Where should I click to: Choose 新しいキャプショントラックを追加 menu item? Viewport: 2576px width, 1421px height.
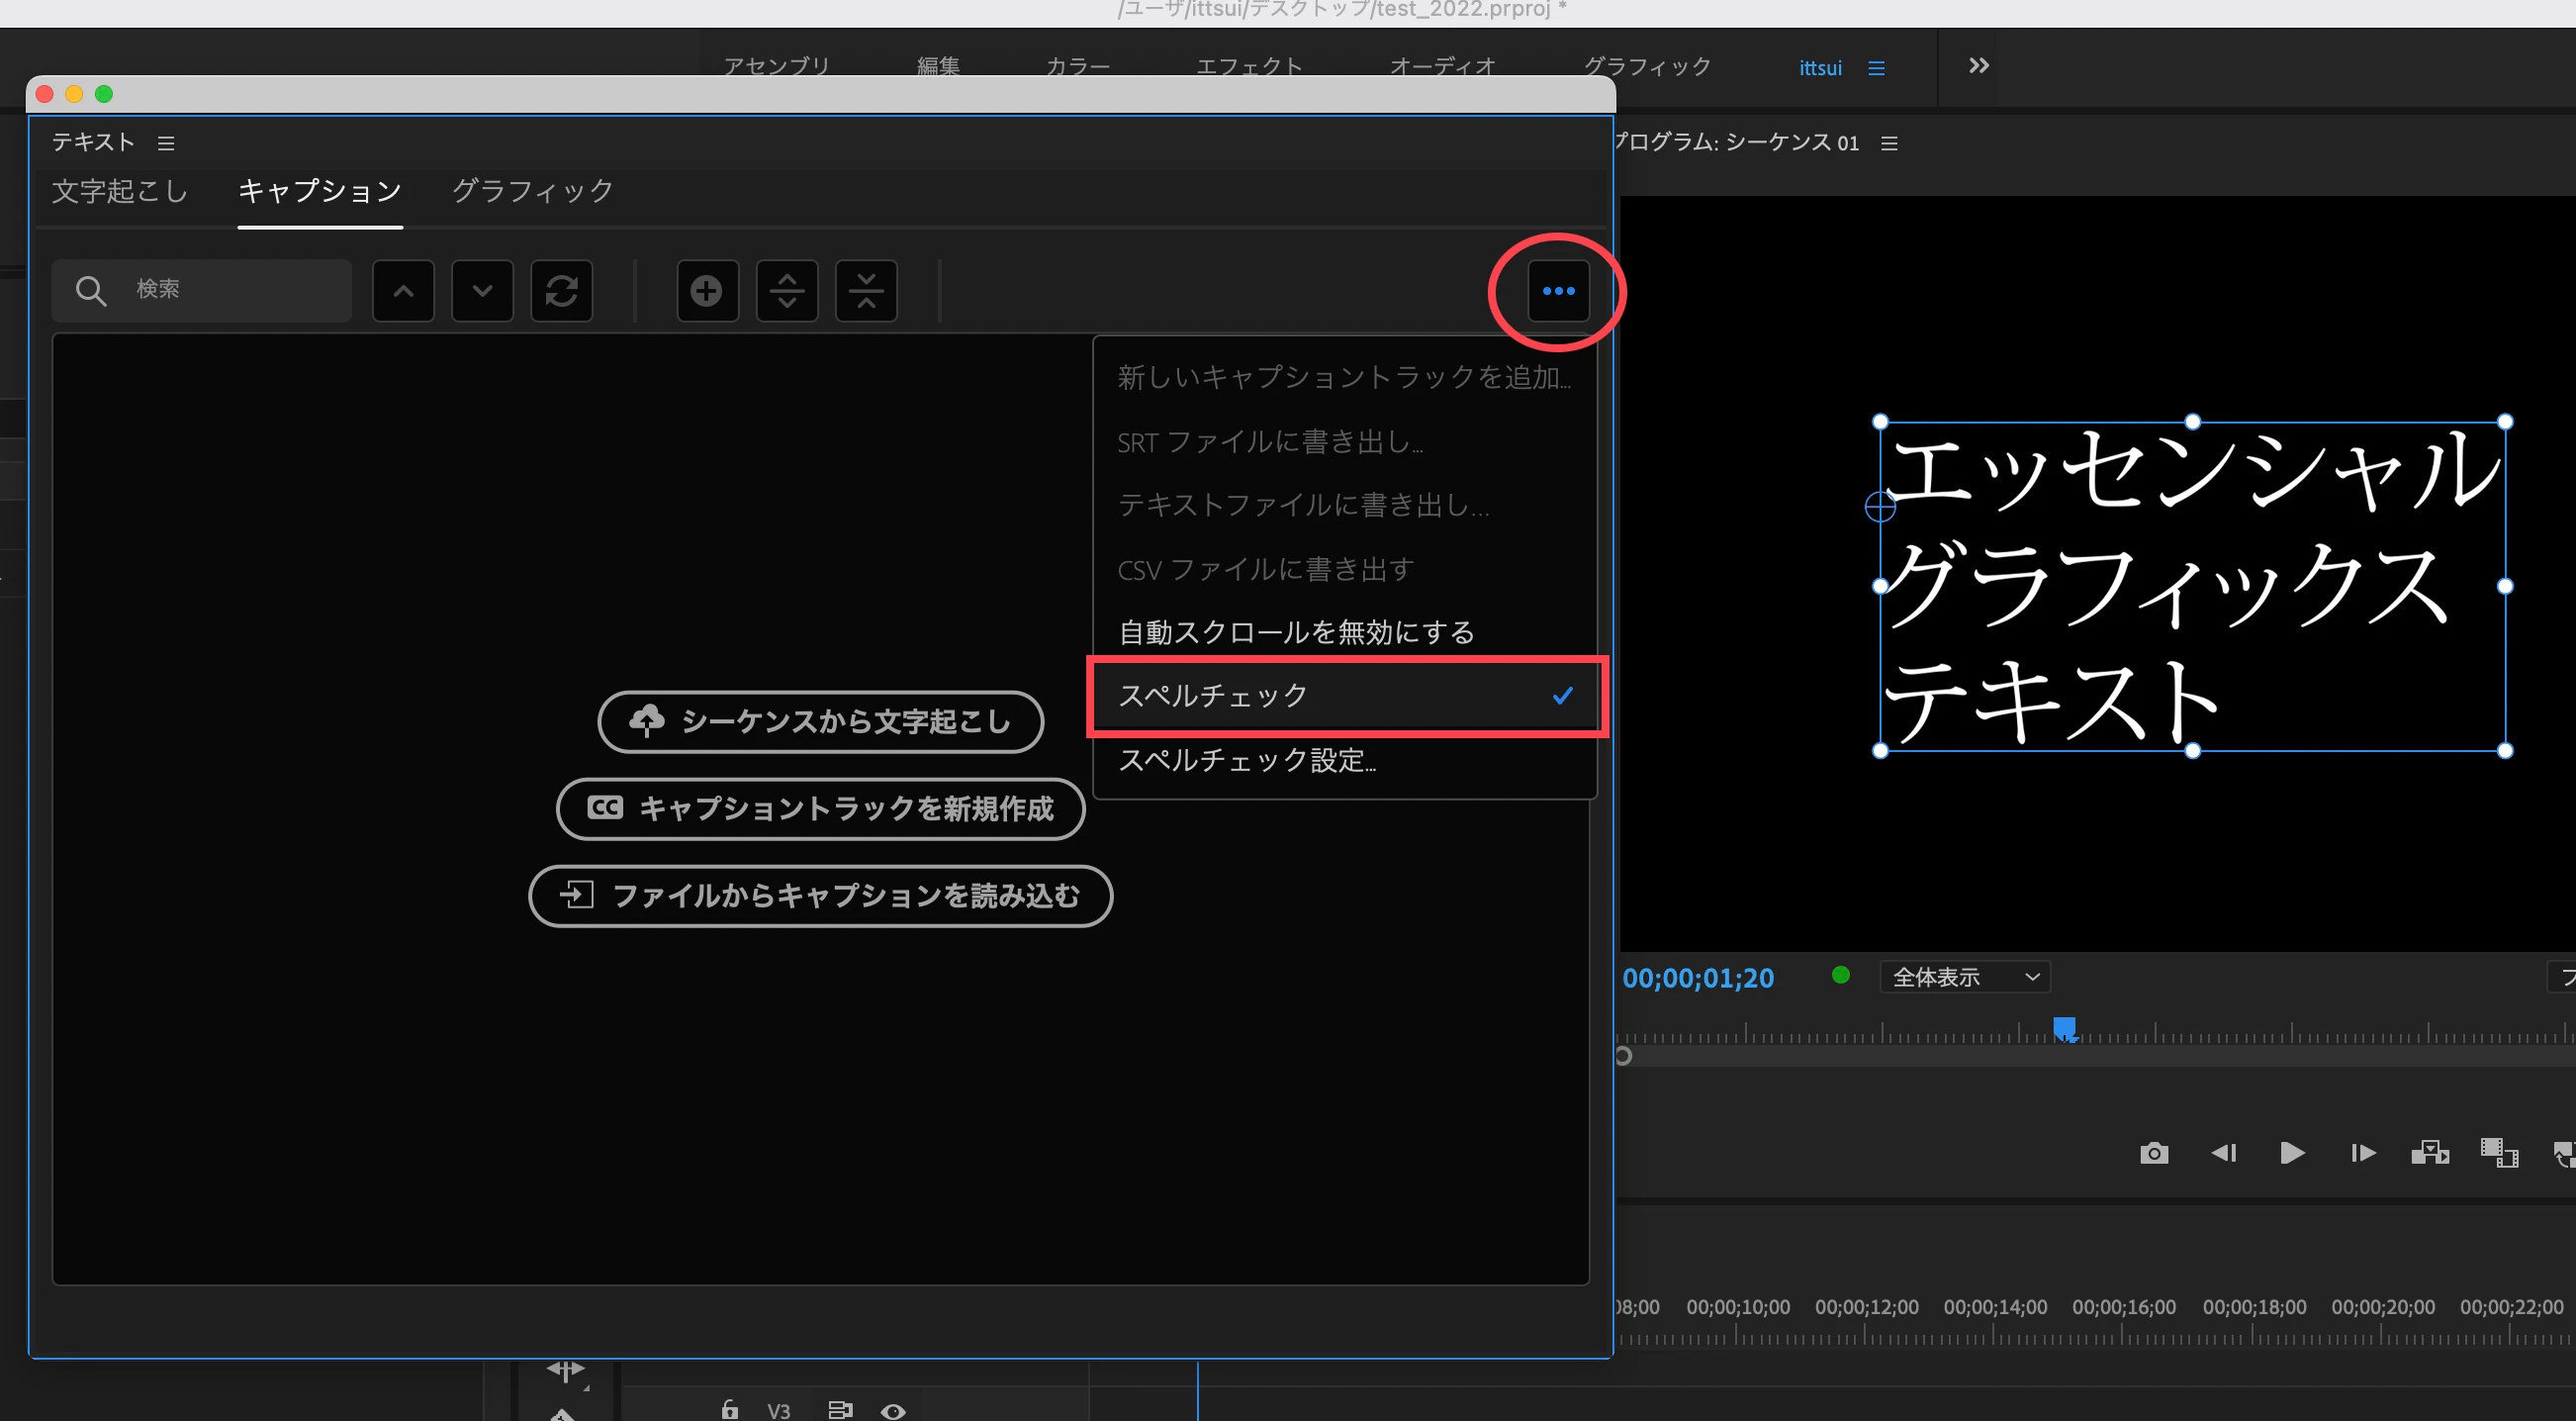[1346, 377]
